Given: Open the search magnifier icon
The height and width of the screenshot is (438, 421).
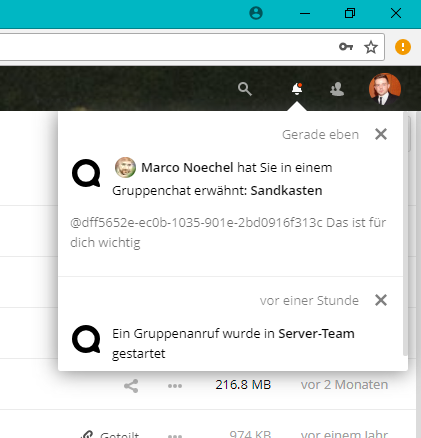Looking at the screenshot, I should coord(245,89).
